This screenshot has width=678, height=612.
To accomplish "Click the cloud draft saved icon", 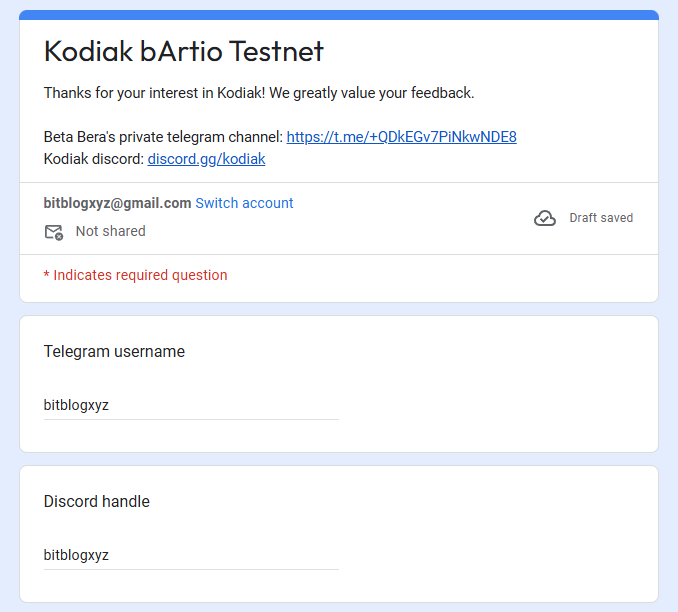I will tap(545, 218).
